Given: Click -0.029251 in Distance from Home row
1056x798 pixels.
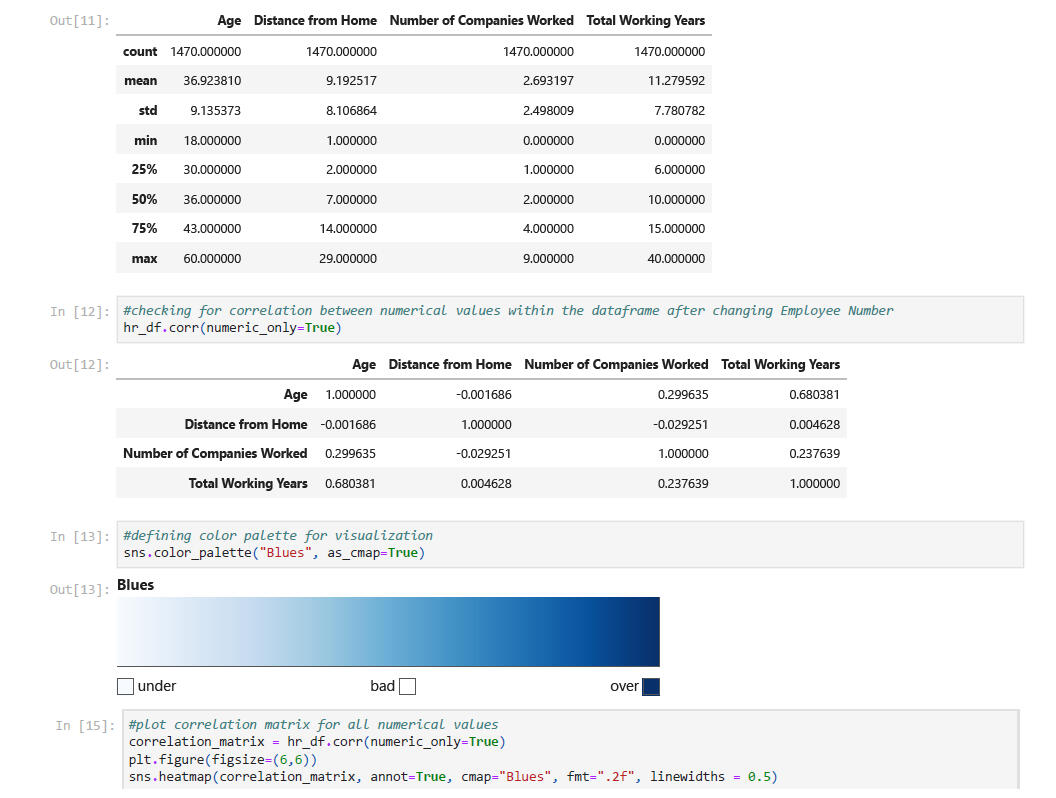Looking at the screenshot, I should 680,424.
